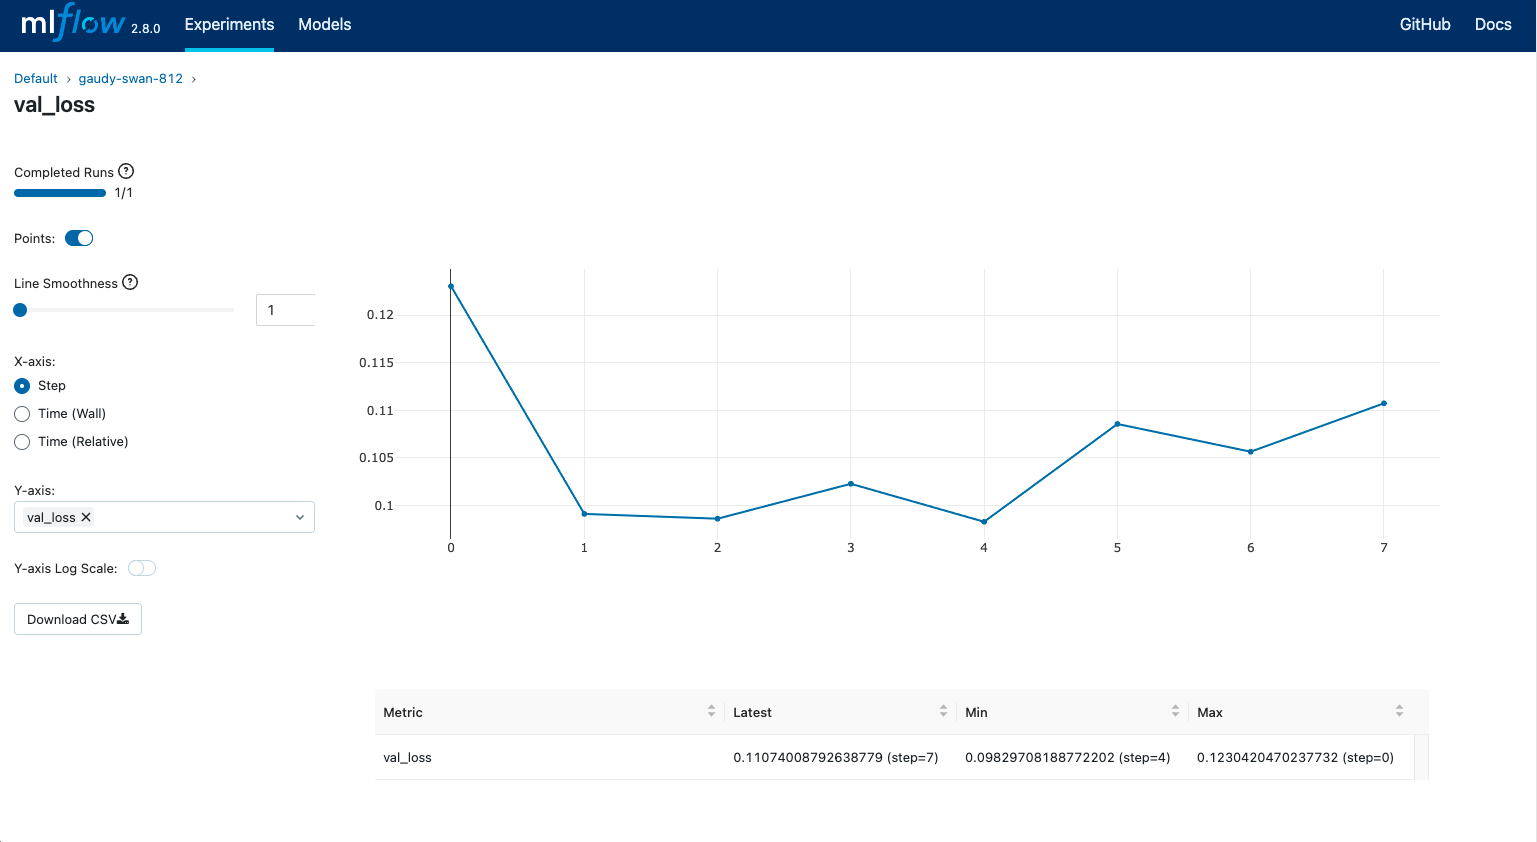Remove val_loss metric using its X icon
1537x842 pixels.
(86, 517)
